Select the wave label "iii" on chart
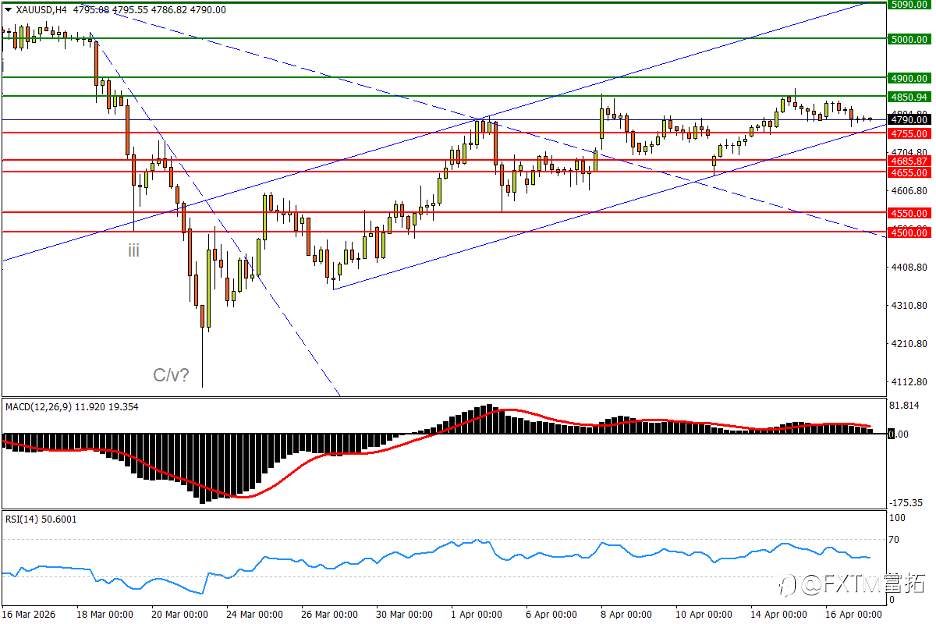Viewport: 936px width, 624px height. (134, 250)
